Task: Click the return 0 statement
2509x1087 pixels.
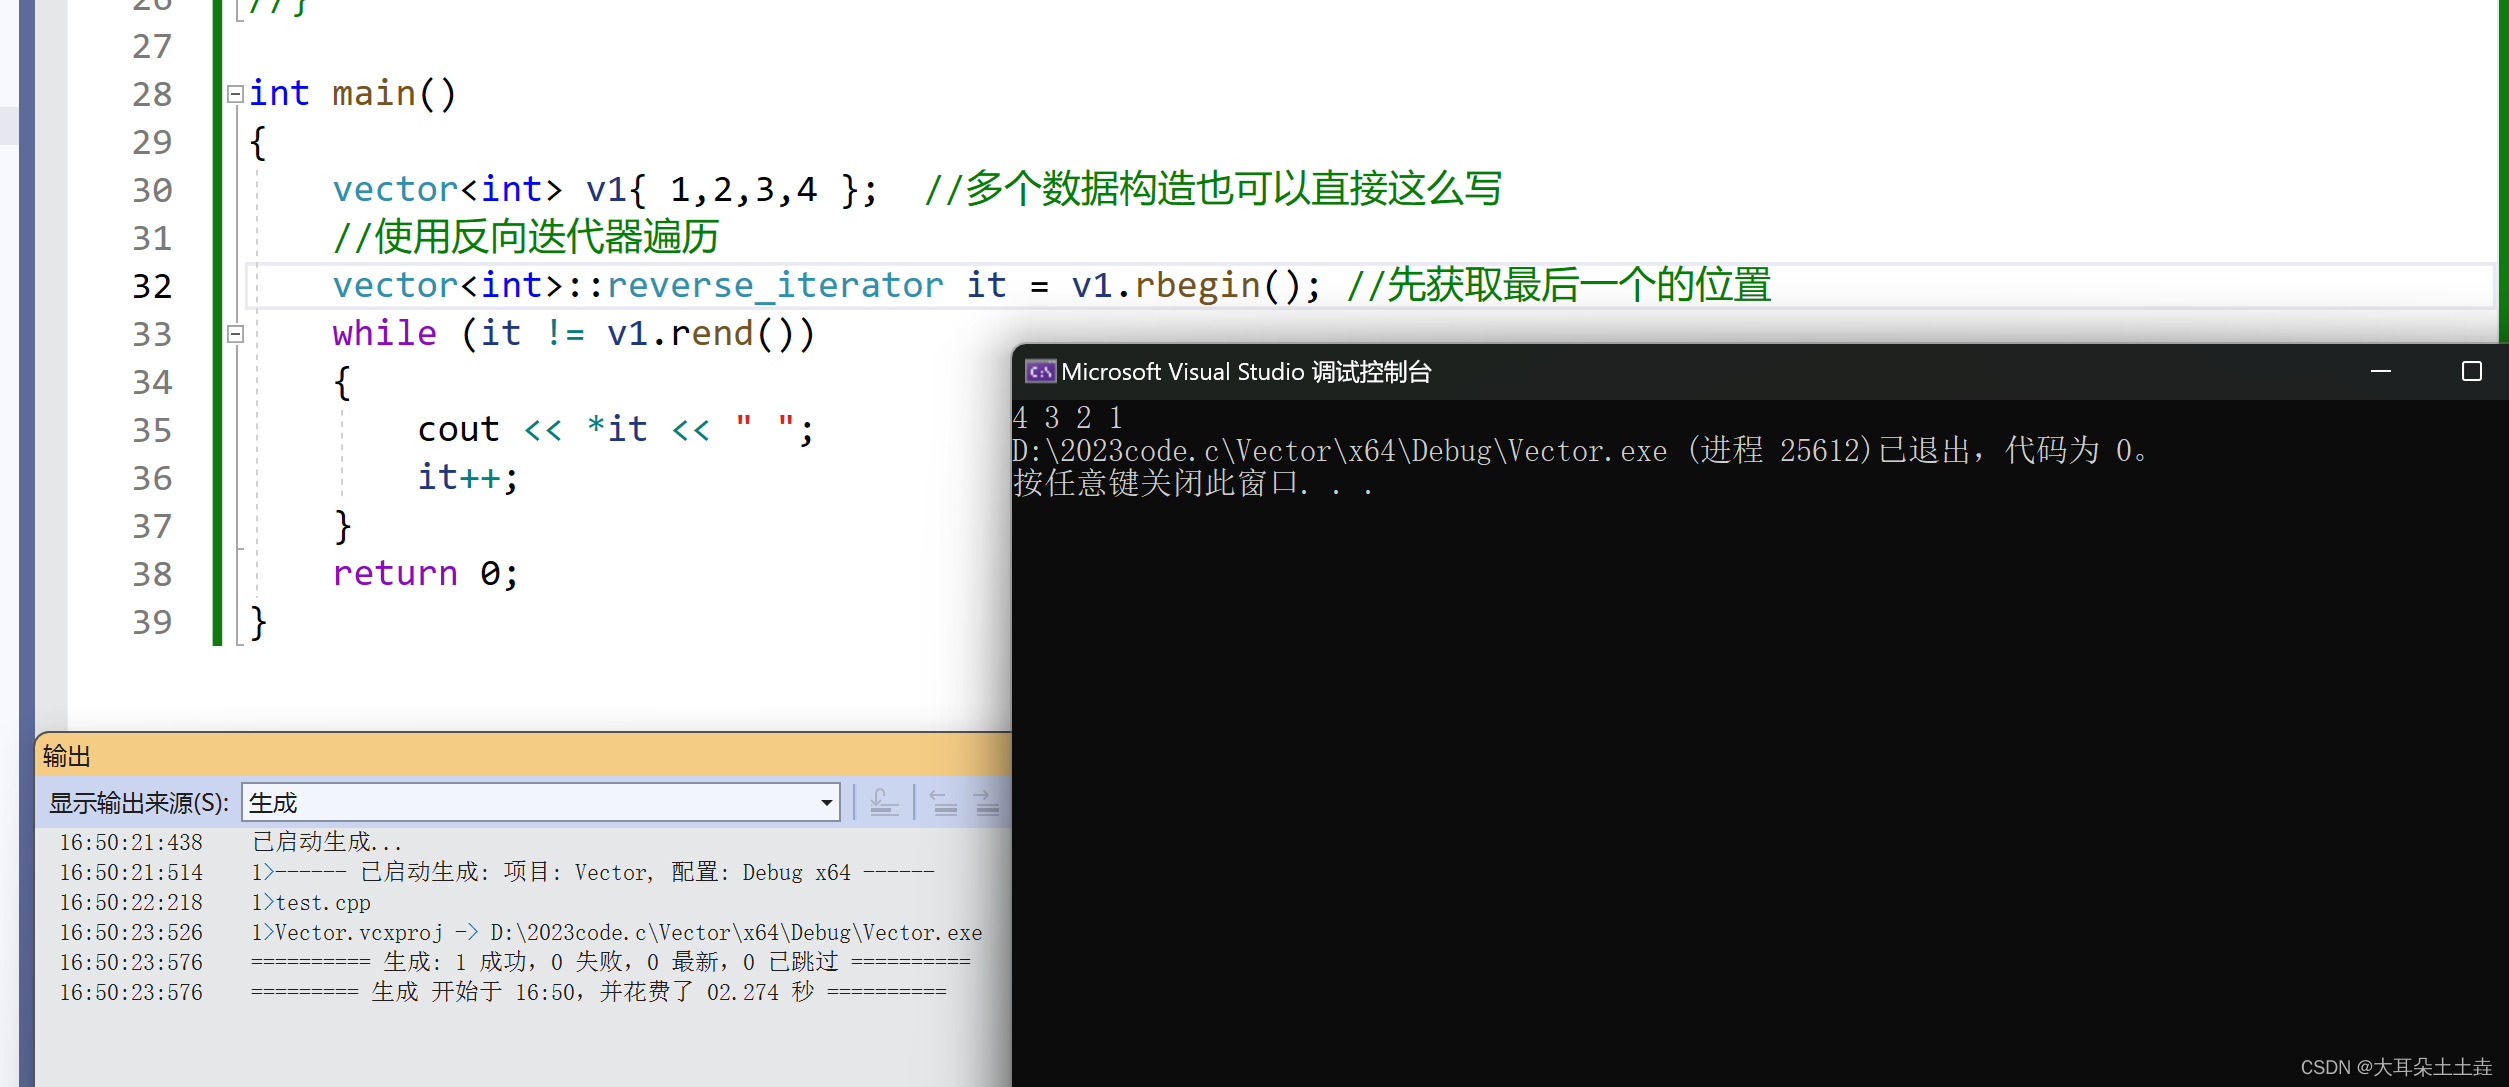Action: [x=425, y=574]
